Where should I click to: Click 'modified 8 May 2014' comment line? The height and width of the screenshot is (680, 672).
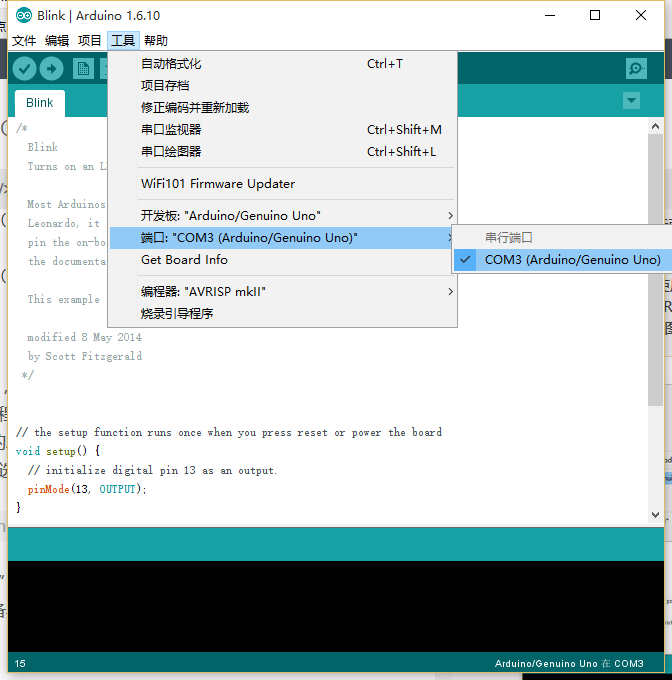[84, 337]
